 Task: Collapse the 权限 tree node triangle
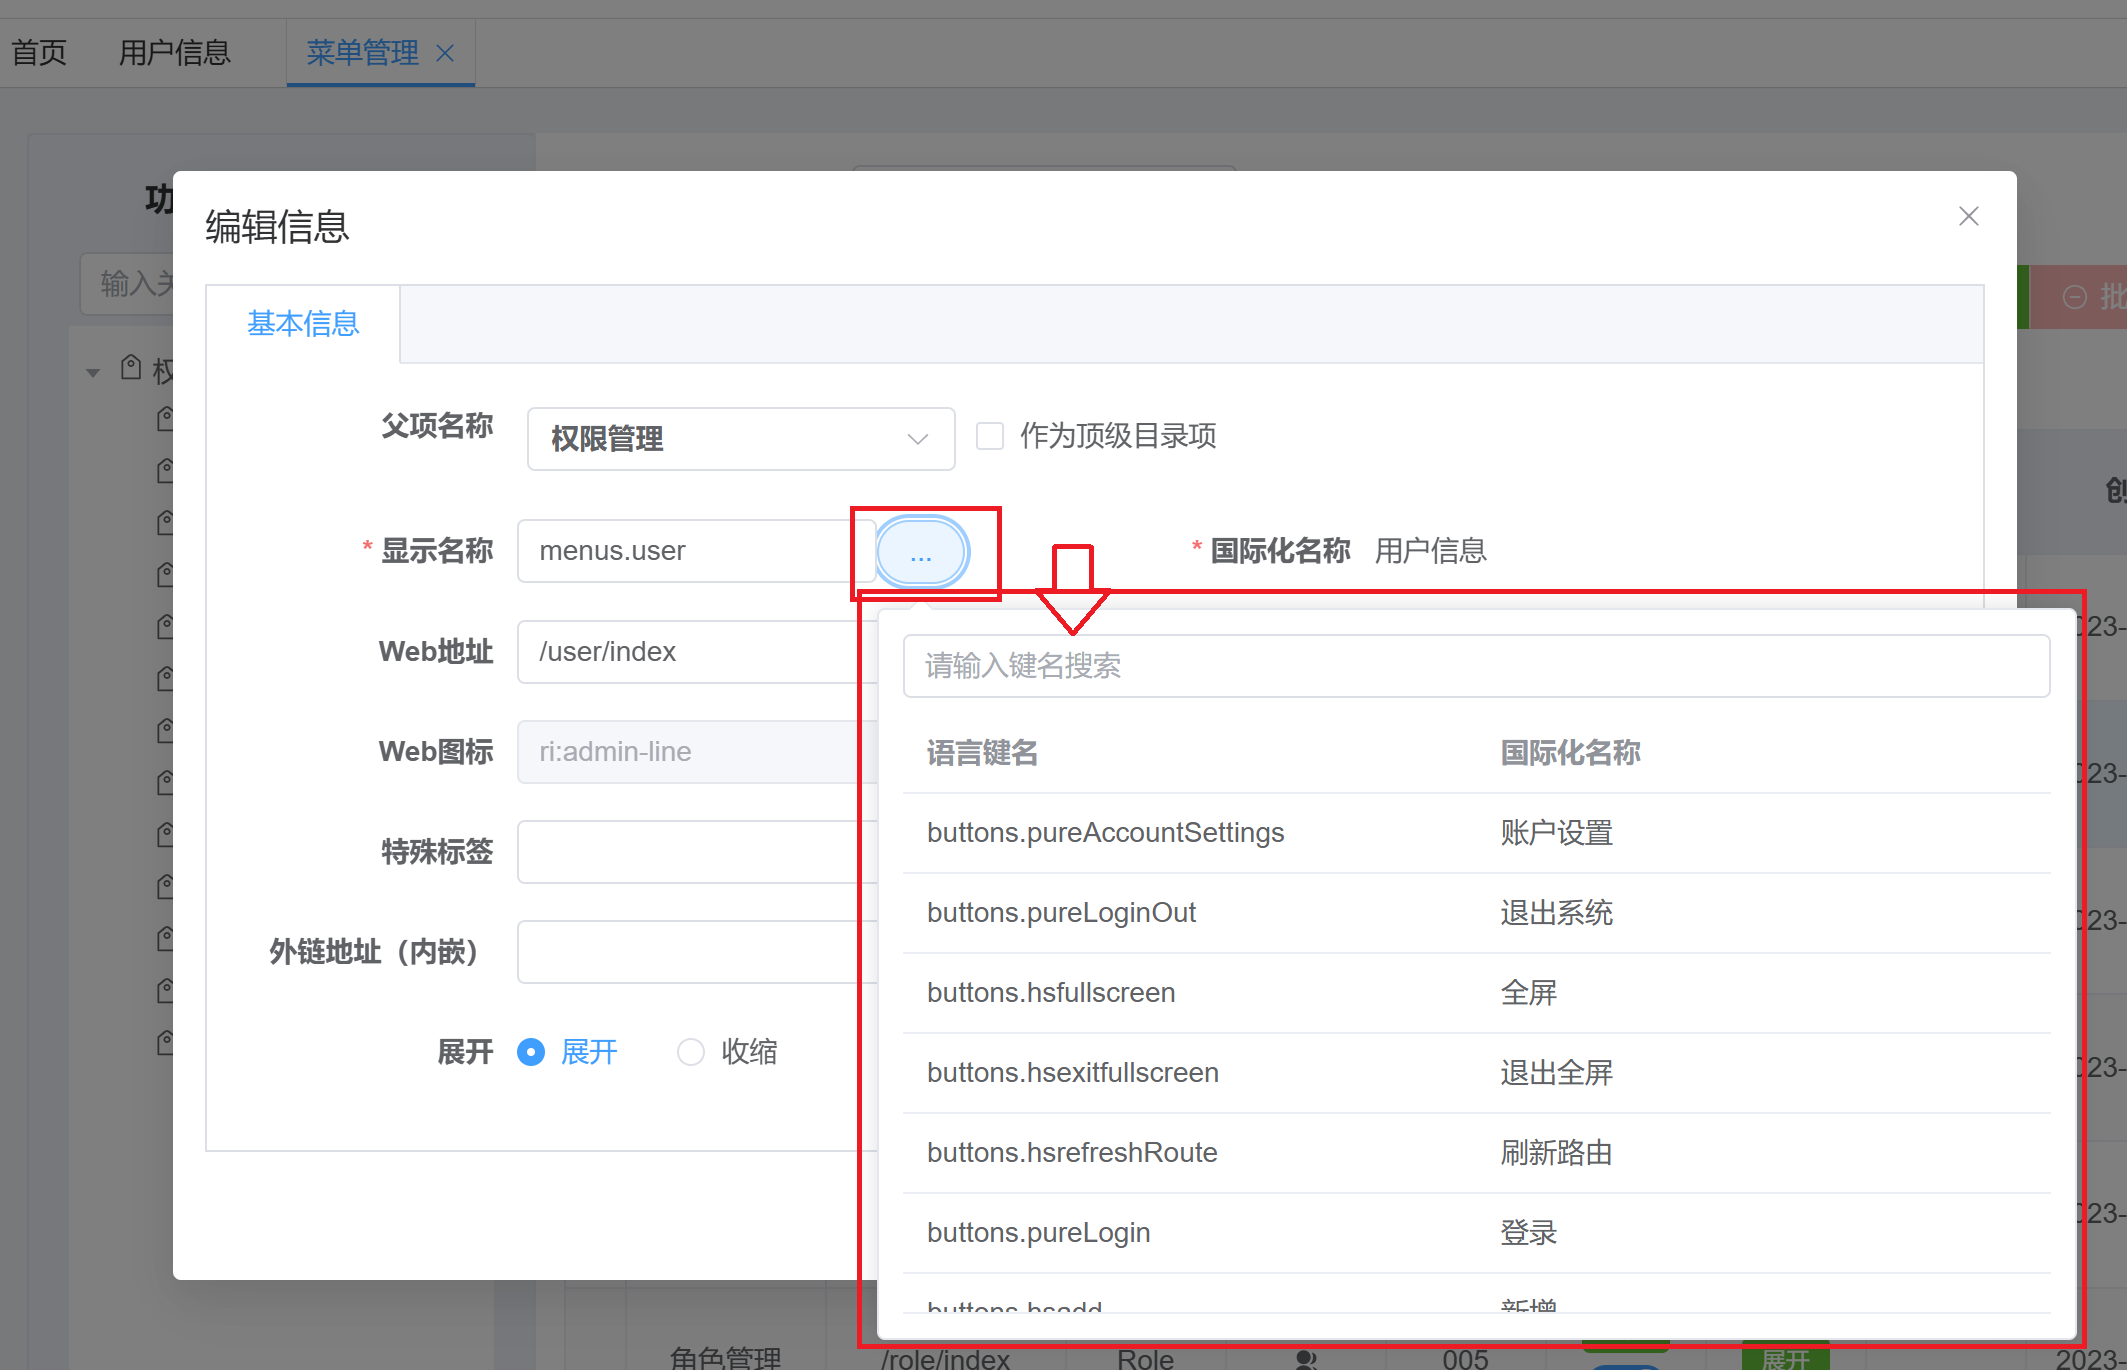[92, 371]
